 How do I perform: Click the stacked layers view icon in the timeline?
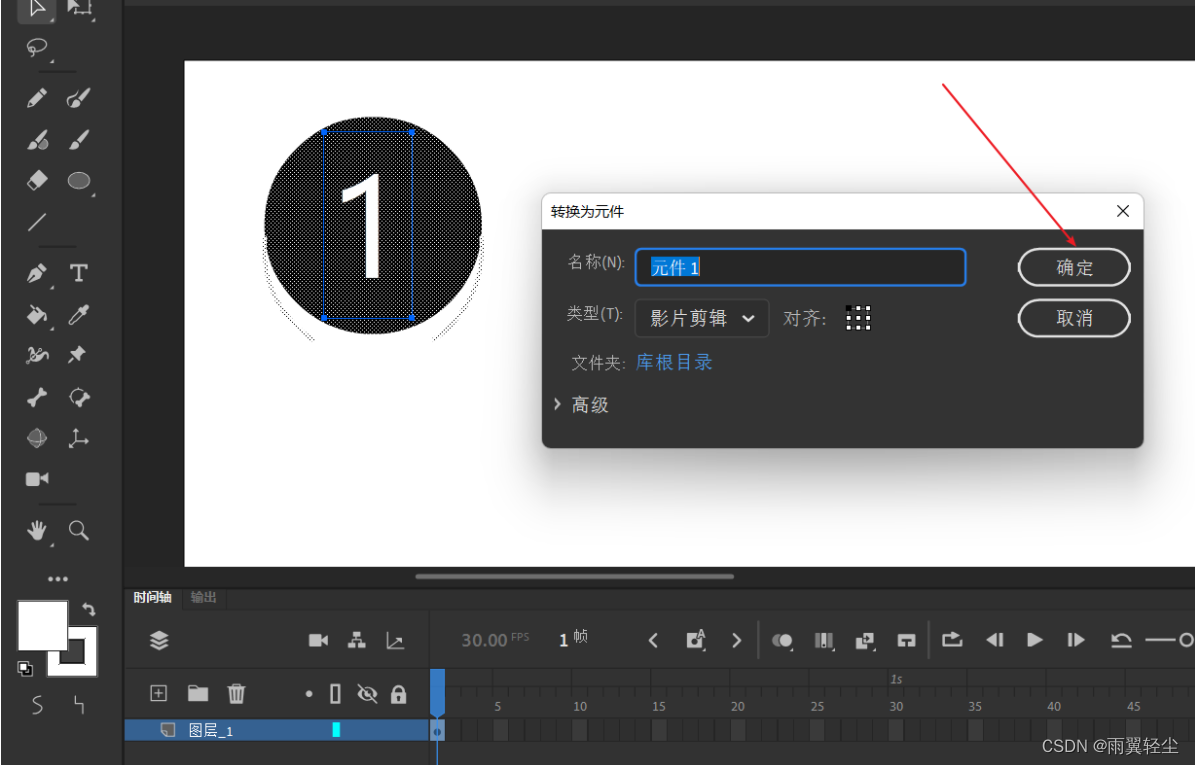159,640
